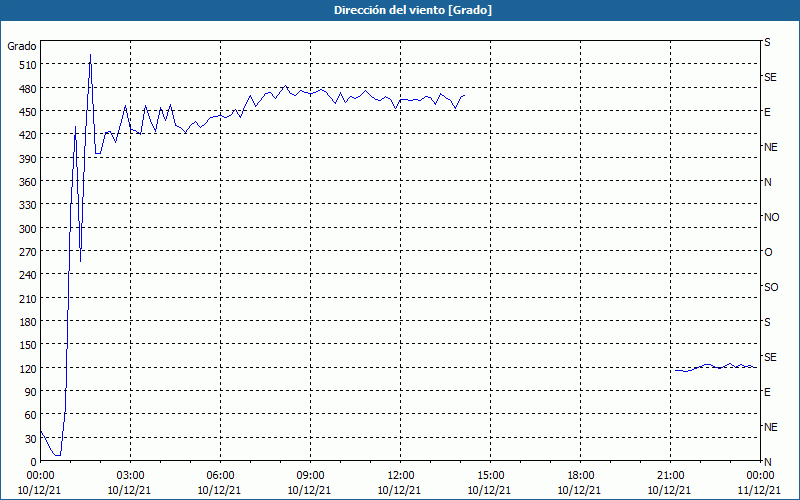Click the 12:00 time label
Screen dimensions: 800x500
click(x=401, y=476)
